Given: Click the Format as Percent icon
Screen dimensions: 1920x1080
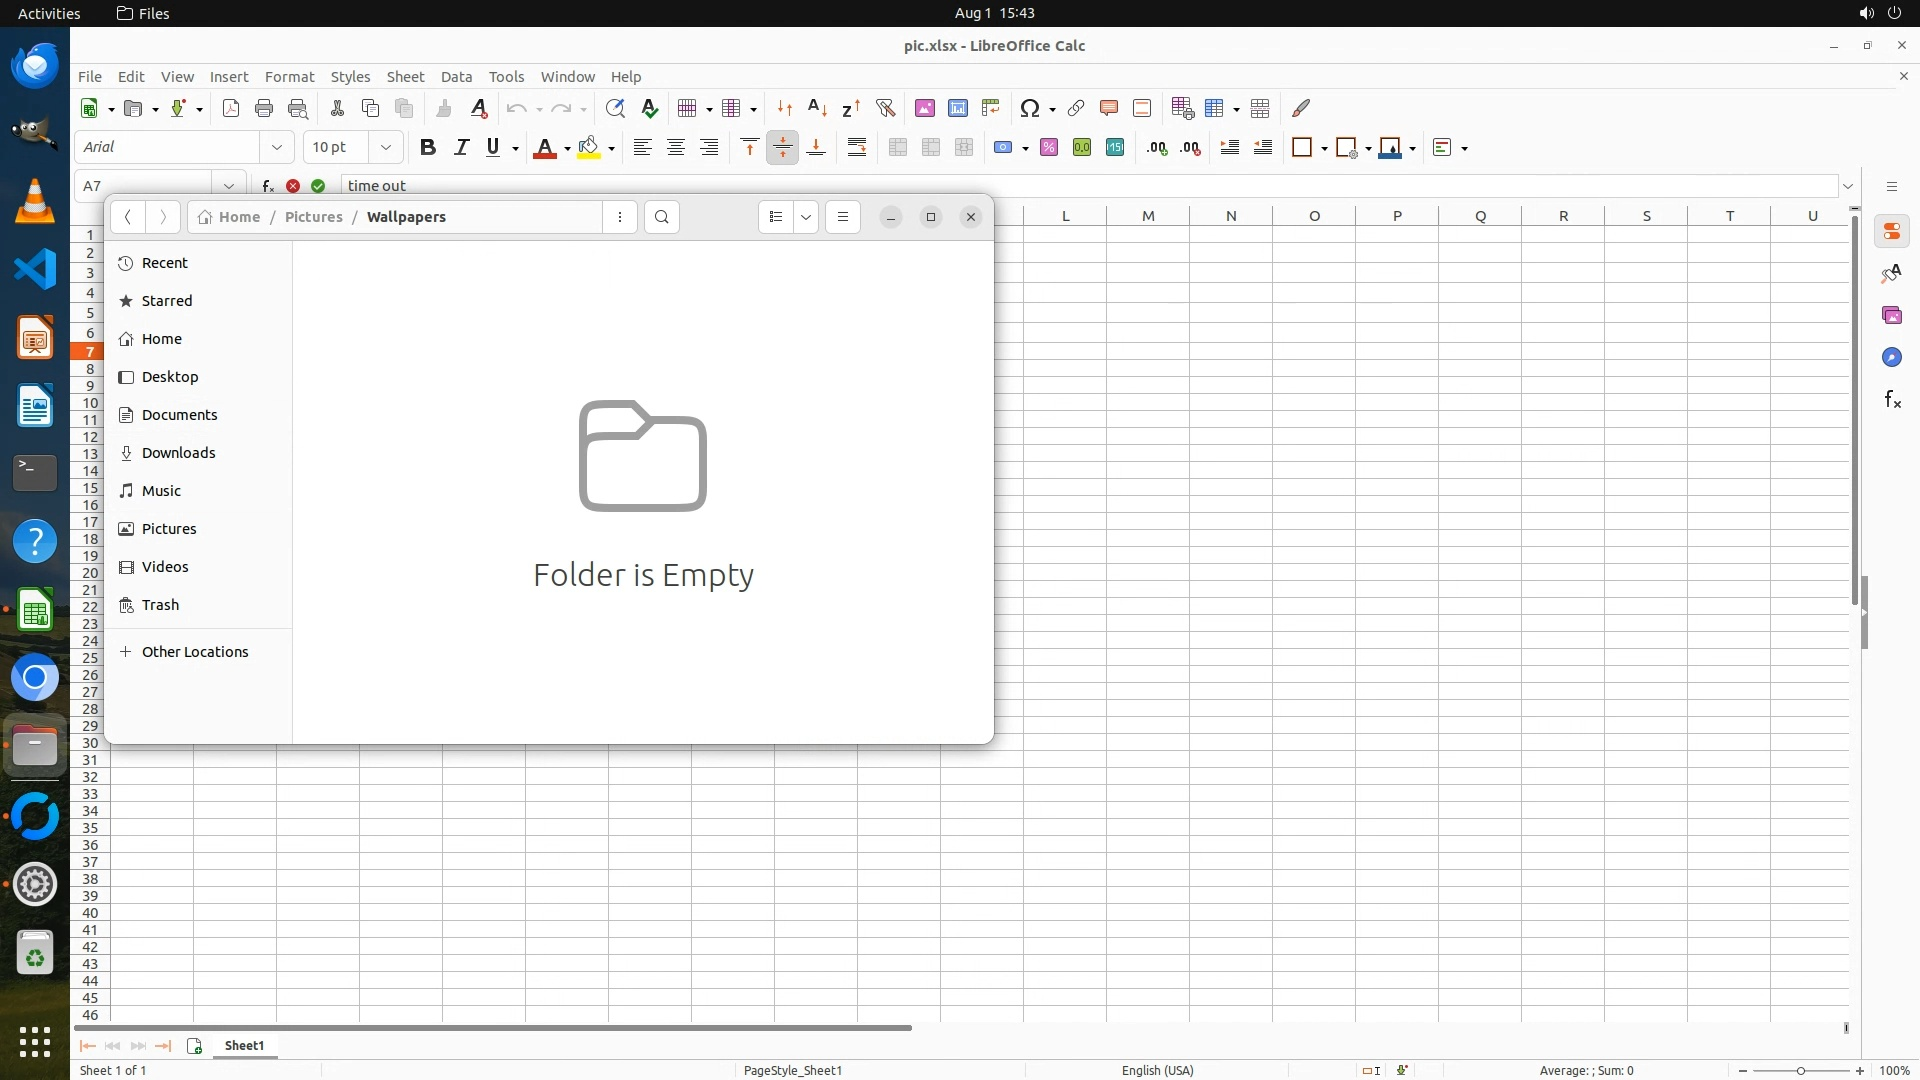Looking at the screenshot, I should point(1049,148).
